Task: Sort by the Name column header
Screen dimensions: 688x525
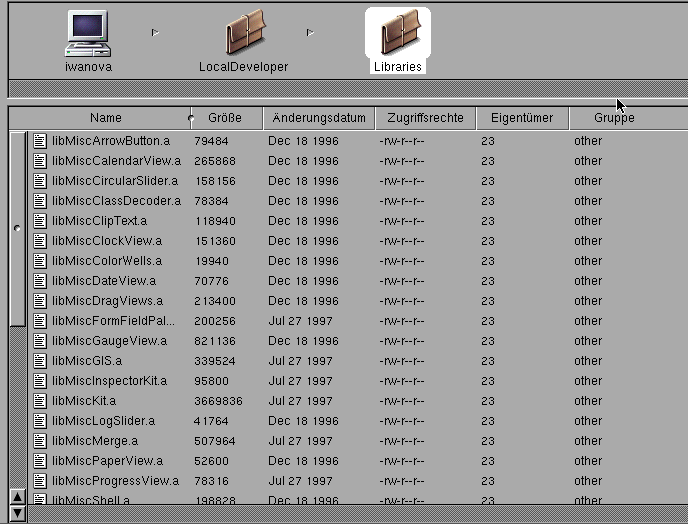Action: 105,118
